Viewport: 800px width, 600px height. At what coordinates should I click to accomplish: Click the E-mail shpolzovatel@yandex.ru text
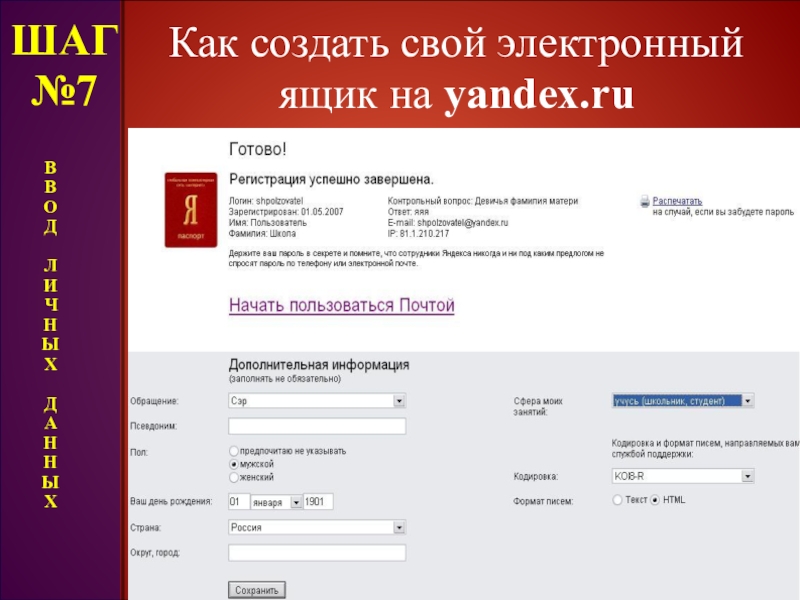coord(448,223)
